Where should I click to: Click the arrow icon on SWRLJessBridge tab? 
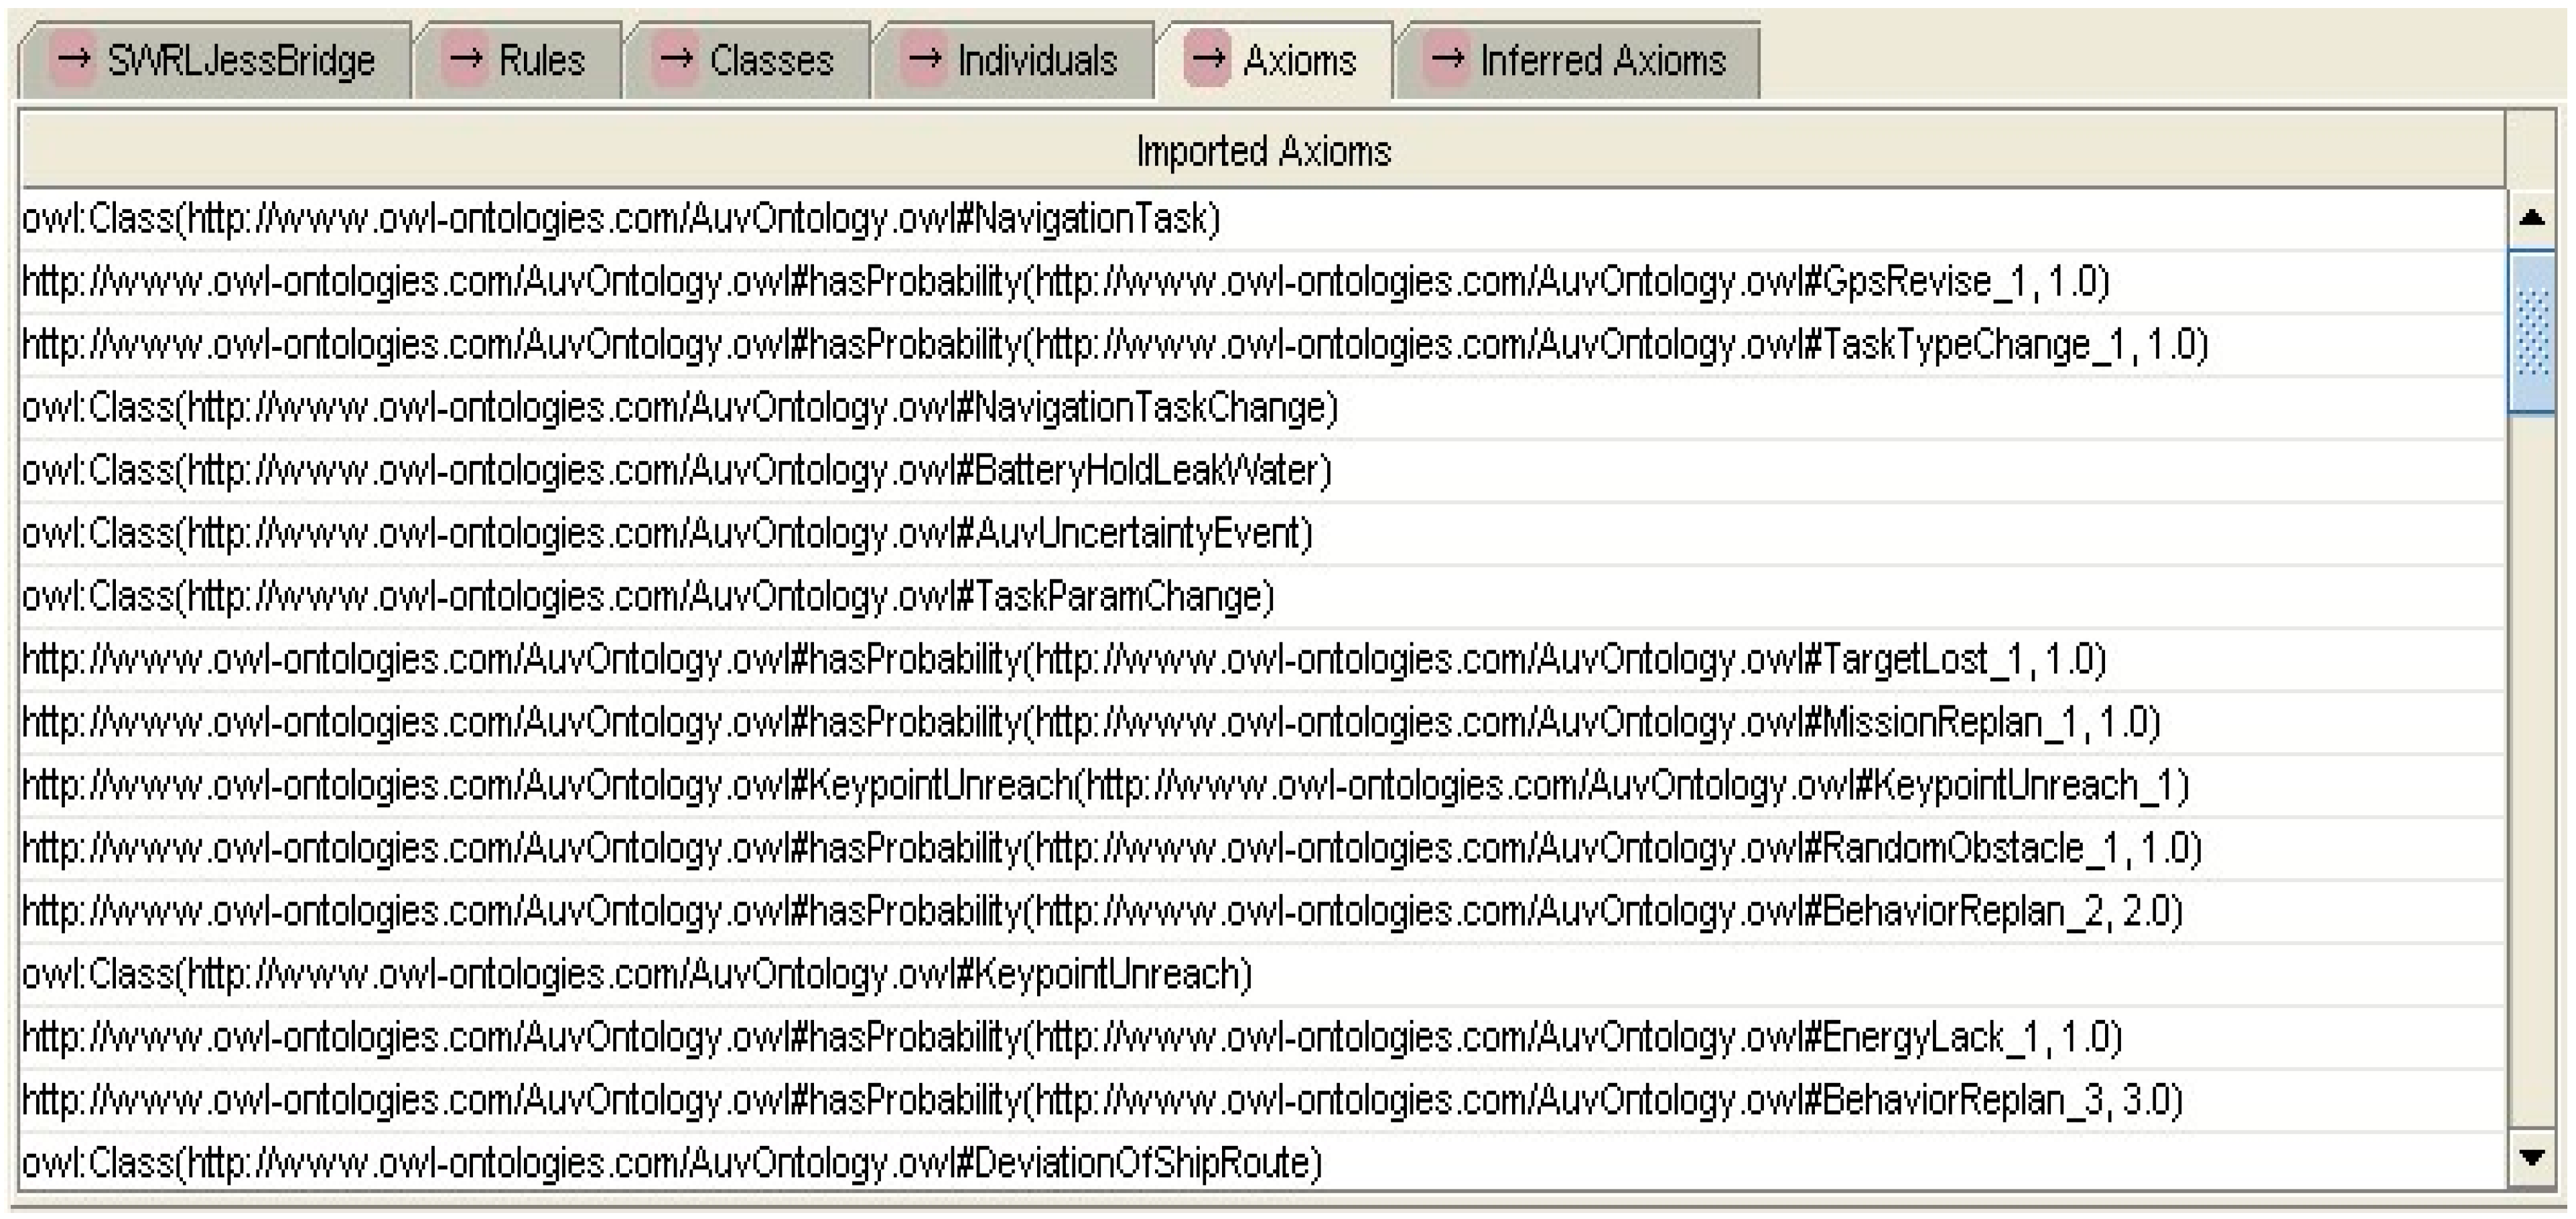(73, 59)
